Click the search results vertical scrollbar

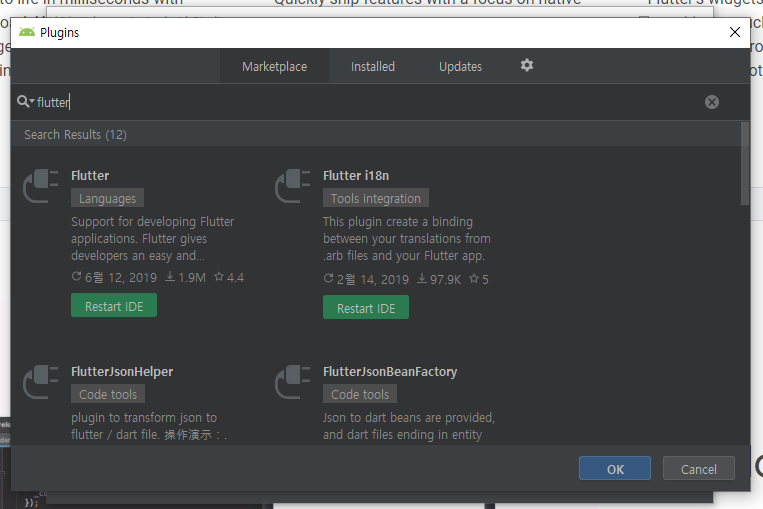coord(745,164)
